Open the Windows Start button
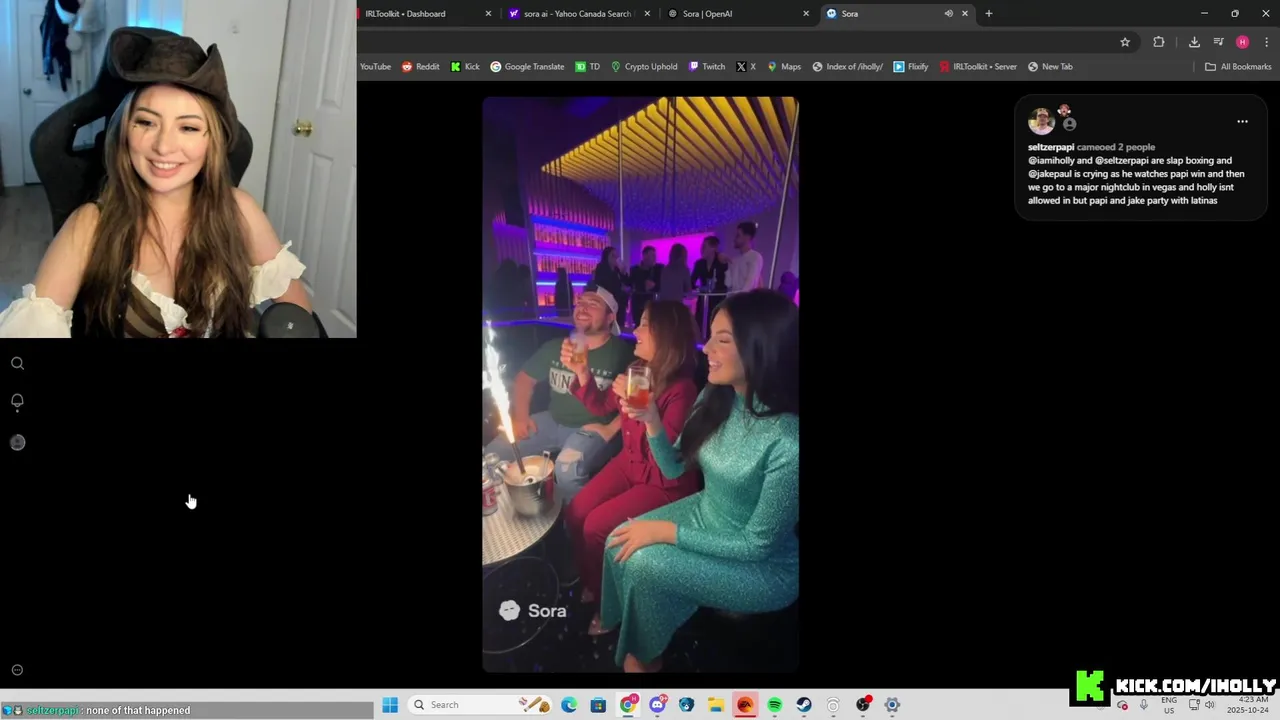Viewport: 1280px width, 720px height. [x=390, y=705]
